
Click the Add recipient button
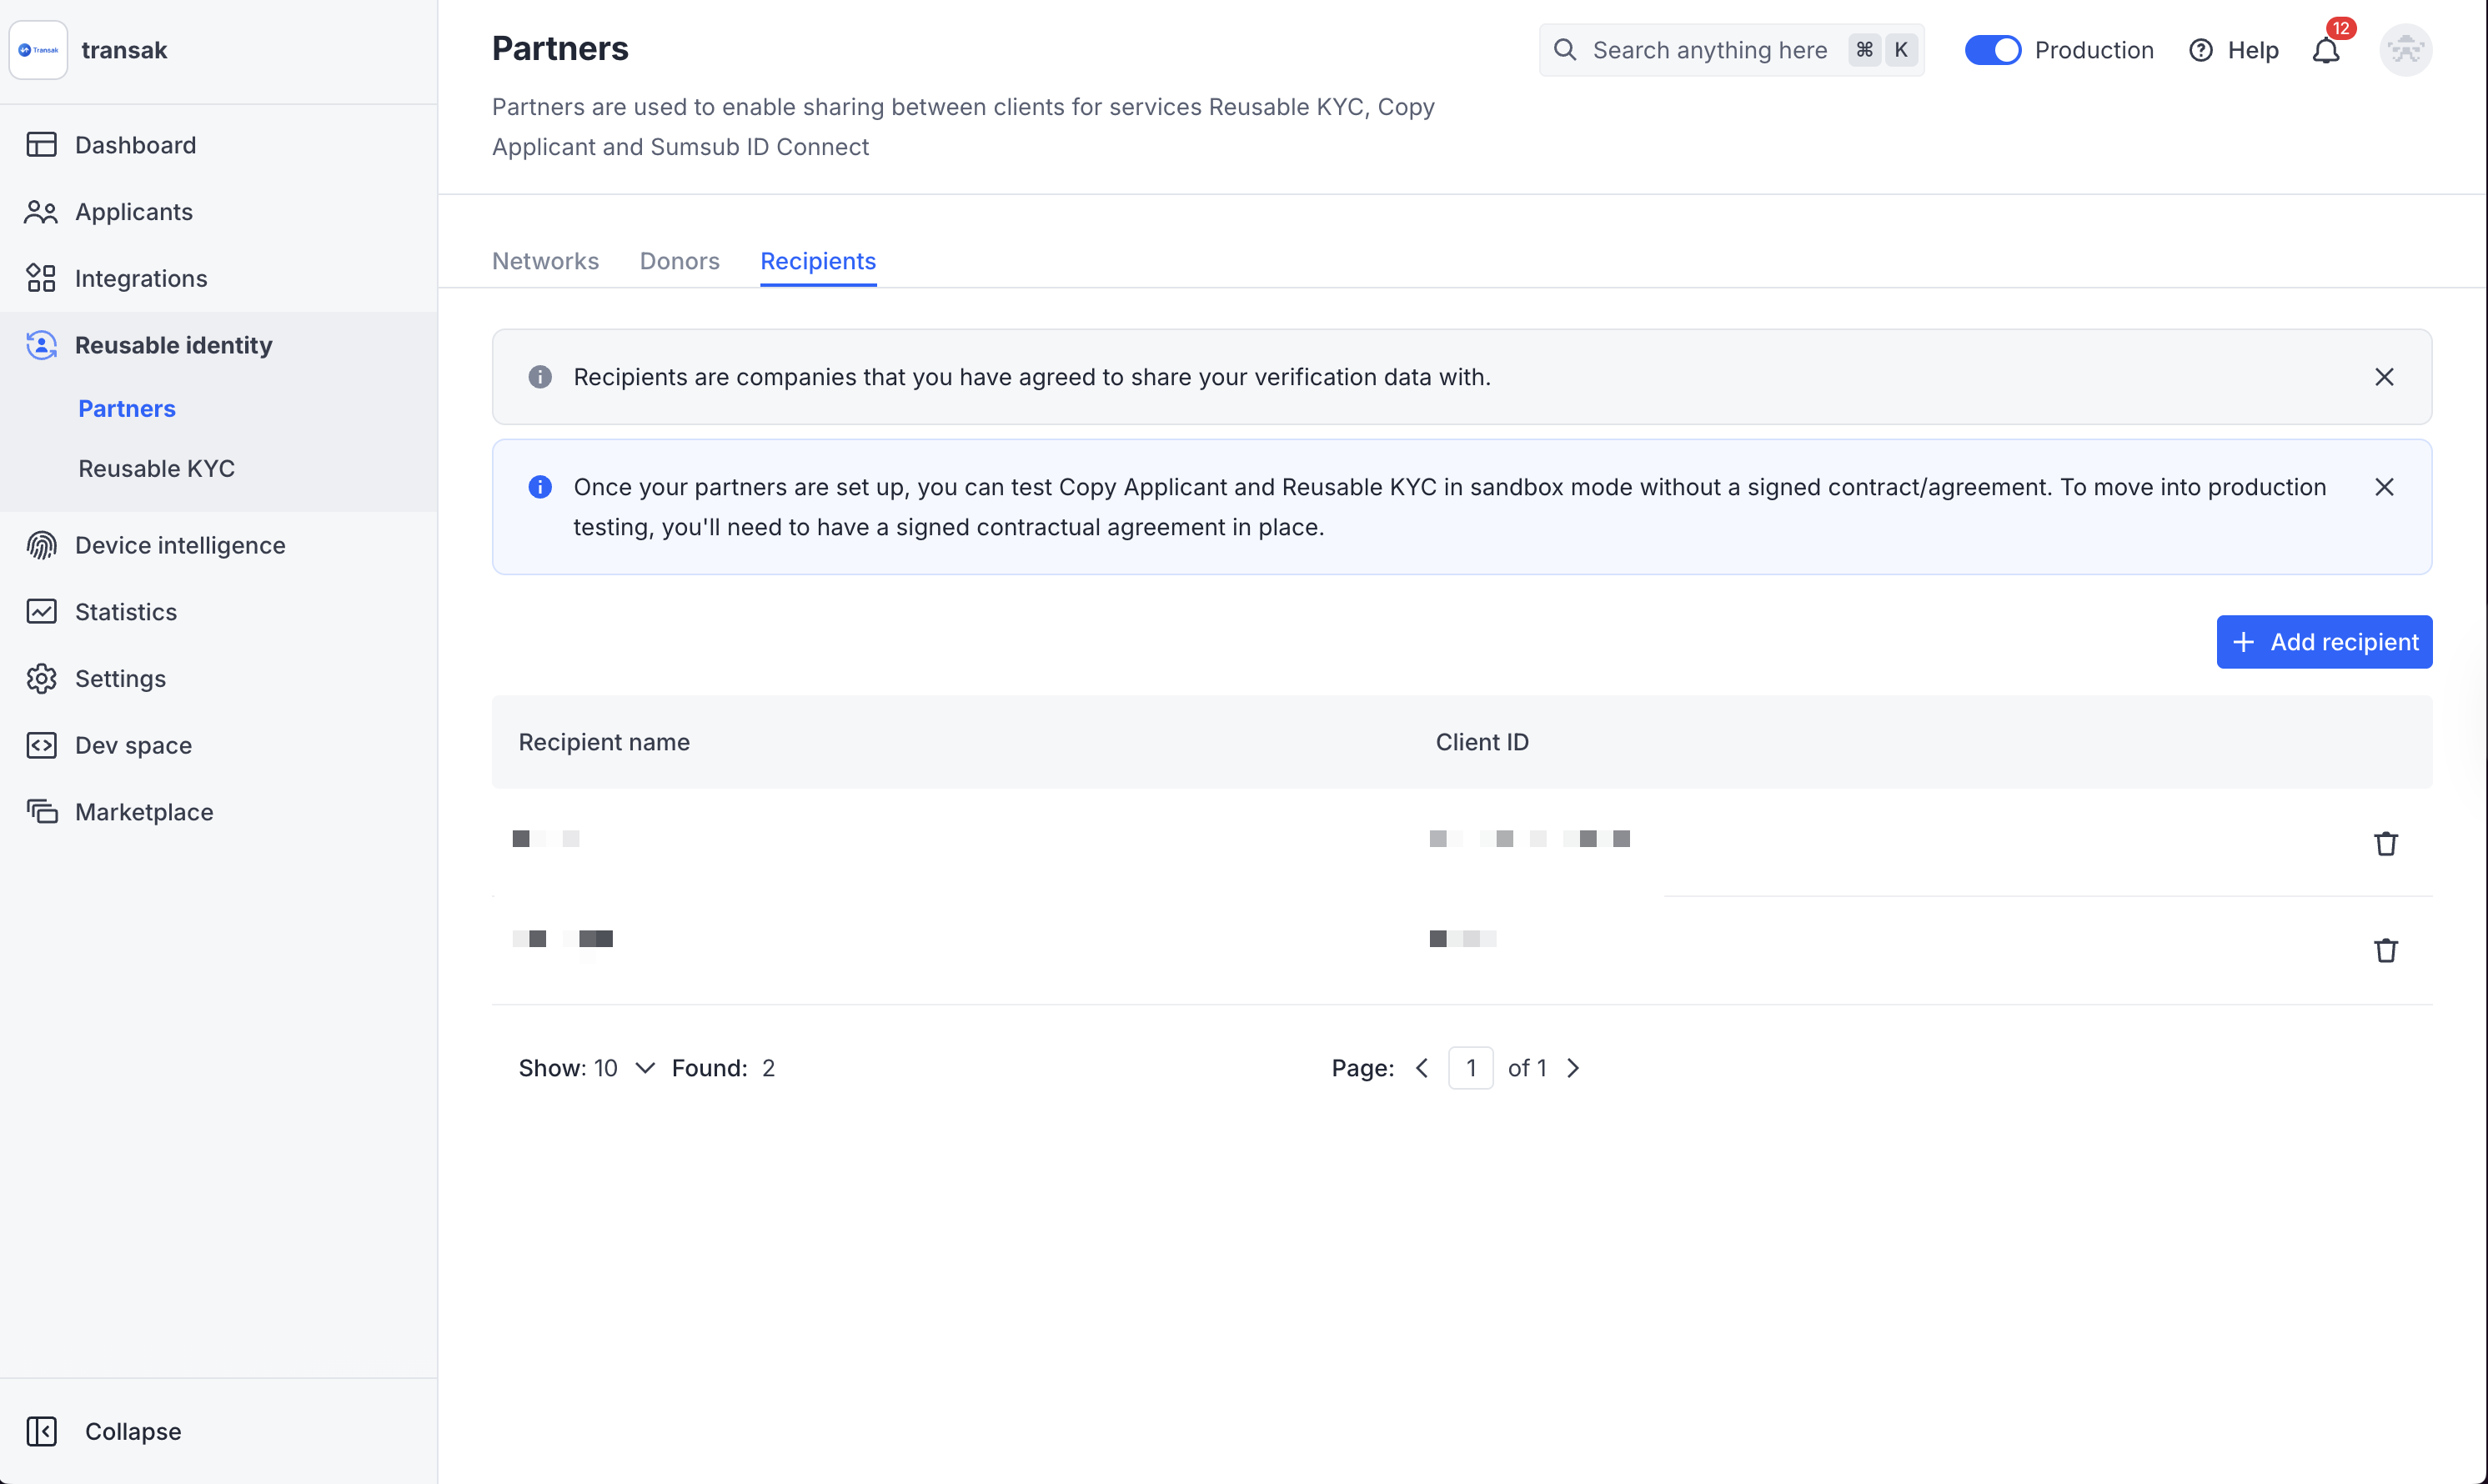[2323, 642]
